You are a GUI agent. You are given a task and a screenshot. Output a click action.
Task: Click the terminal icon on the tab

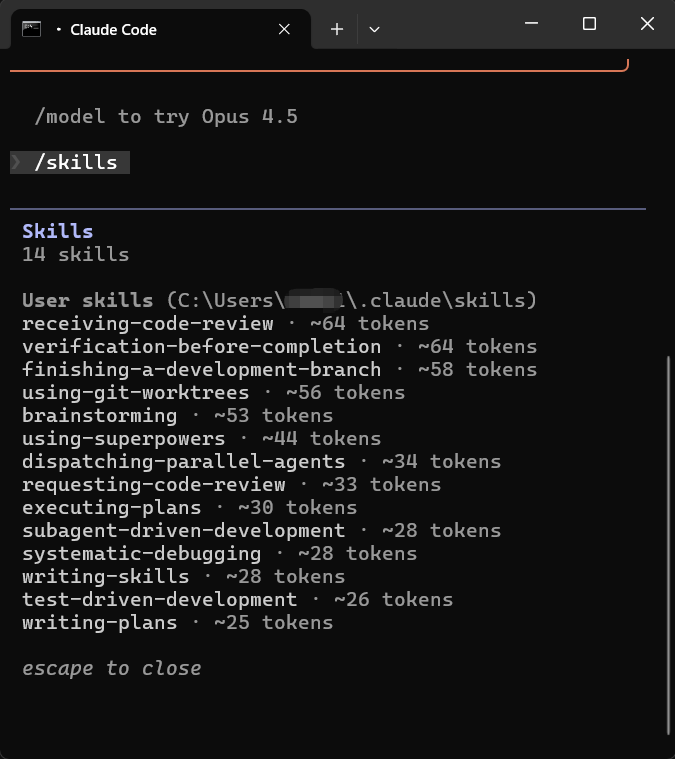[x=31, y=29]
